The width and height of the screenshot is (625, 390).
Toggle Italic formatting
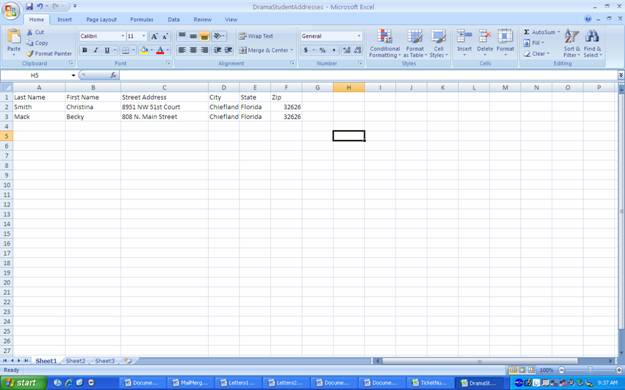[96, 50]
